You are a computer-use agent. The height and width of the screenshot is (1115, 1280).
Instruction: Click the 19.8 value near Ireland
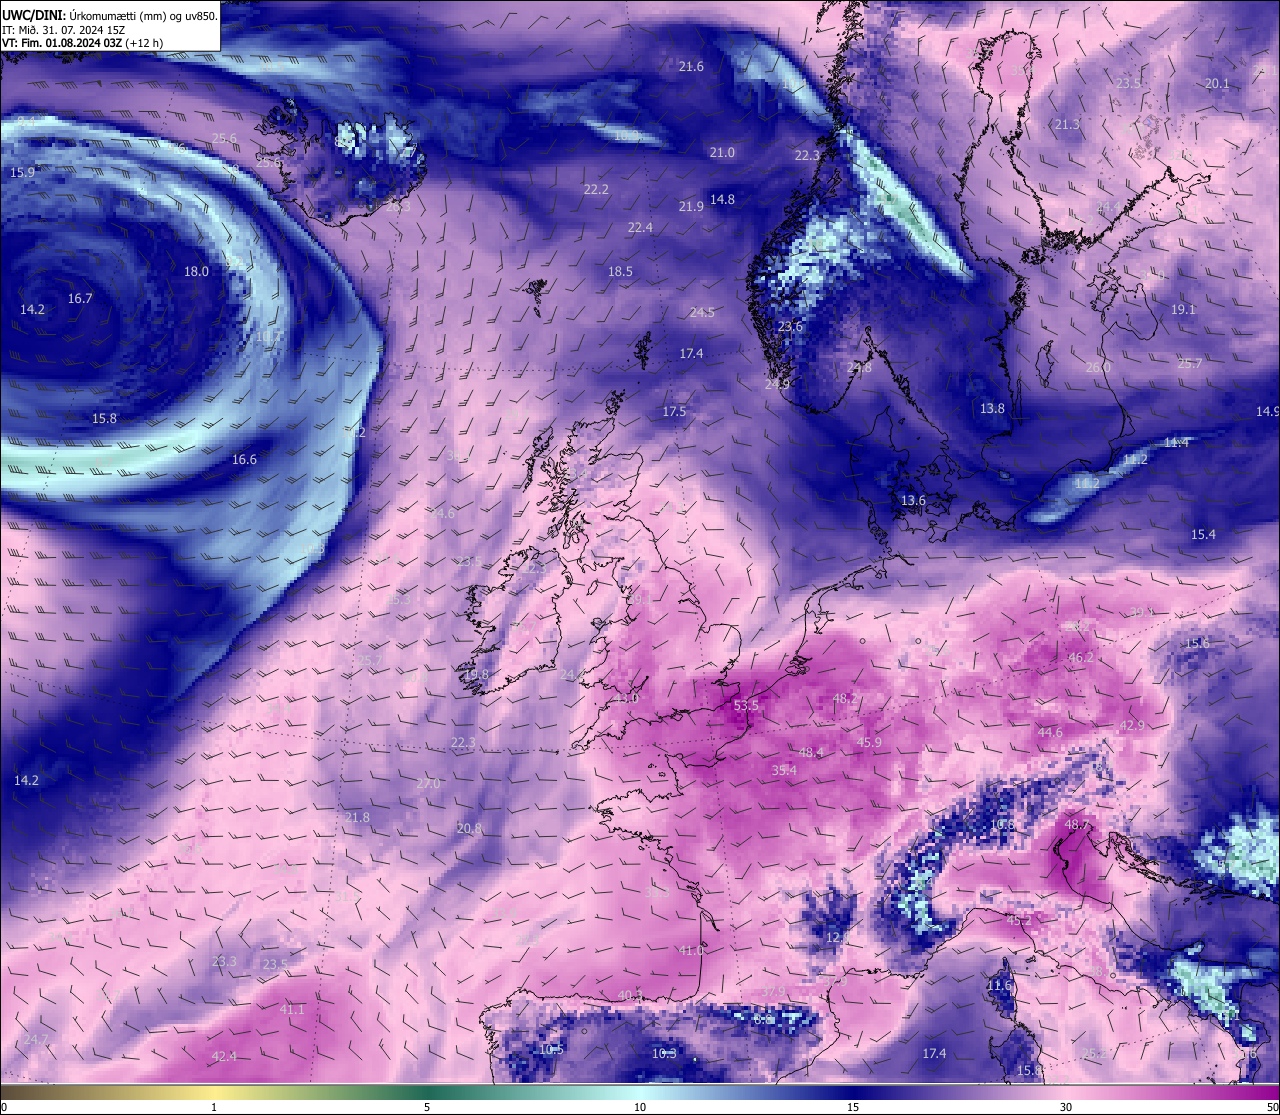pyautogui.click(x=476, y=675)
